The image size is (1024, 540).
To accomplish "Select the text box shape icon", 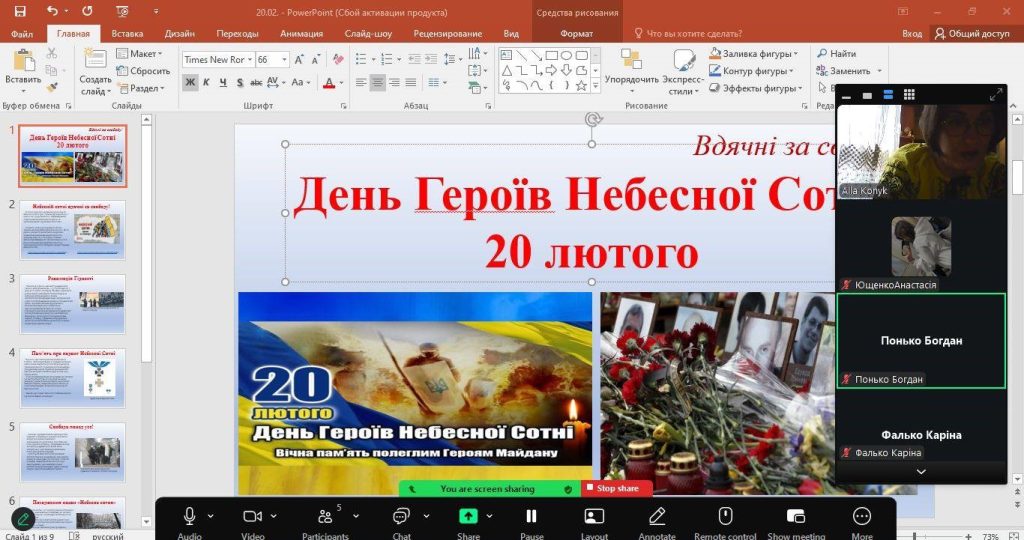I will tap(506, 56).
